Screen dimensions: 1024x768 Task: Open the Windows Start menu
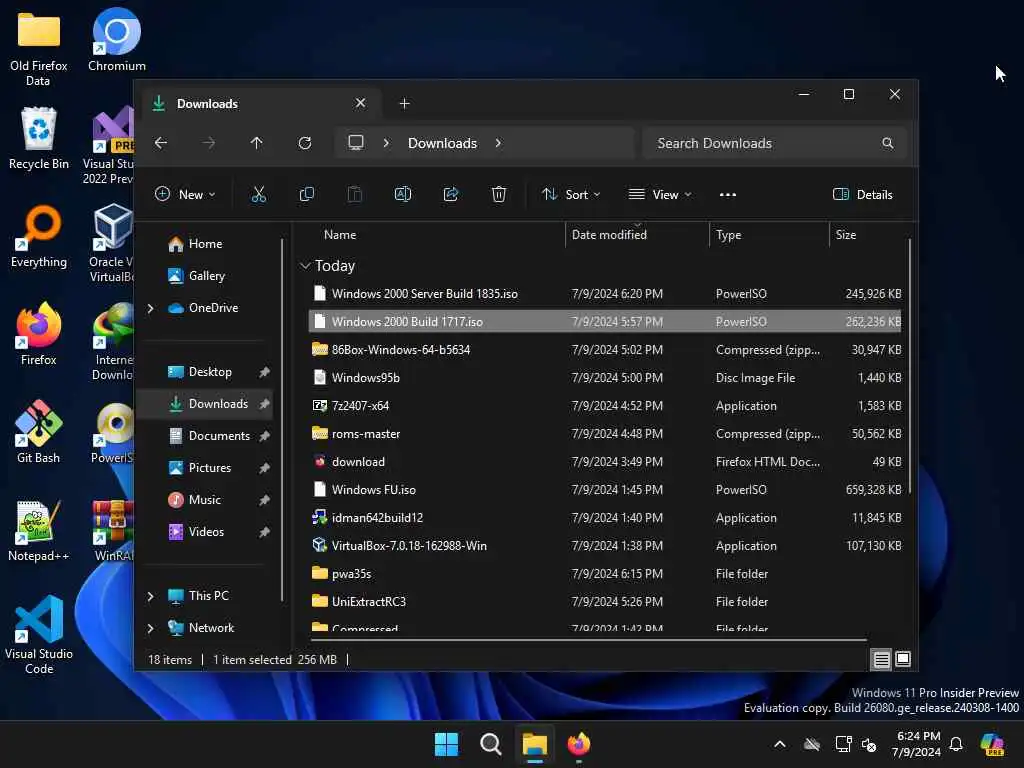pyautogui.click(x=447, y=744)
